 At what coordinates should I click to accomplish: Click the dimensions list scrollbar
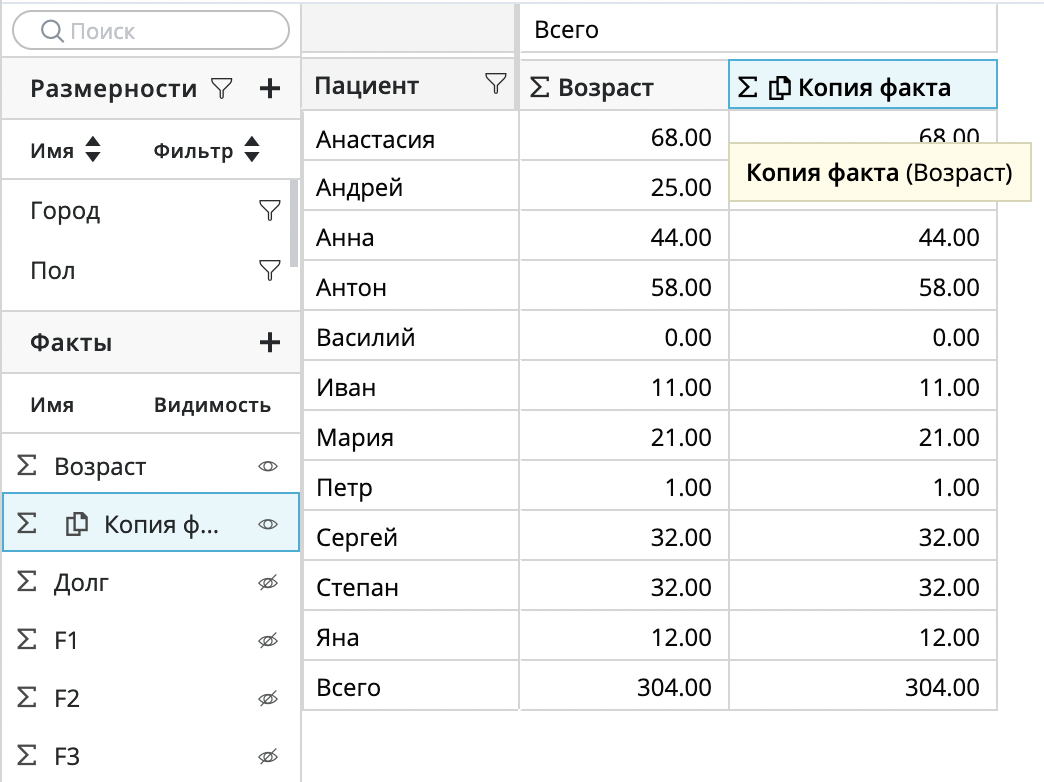point(294,220)
